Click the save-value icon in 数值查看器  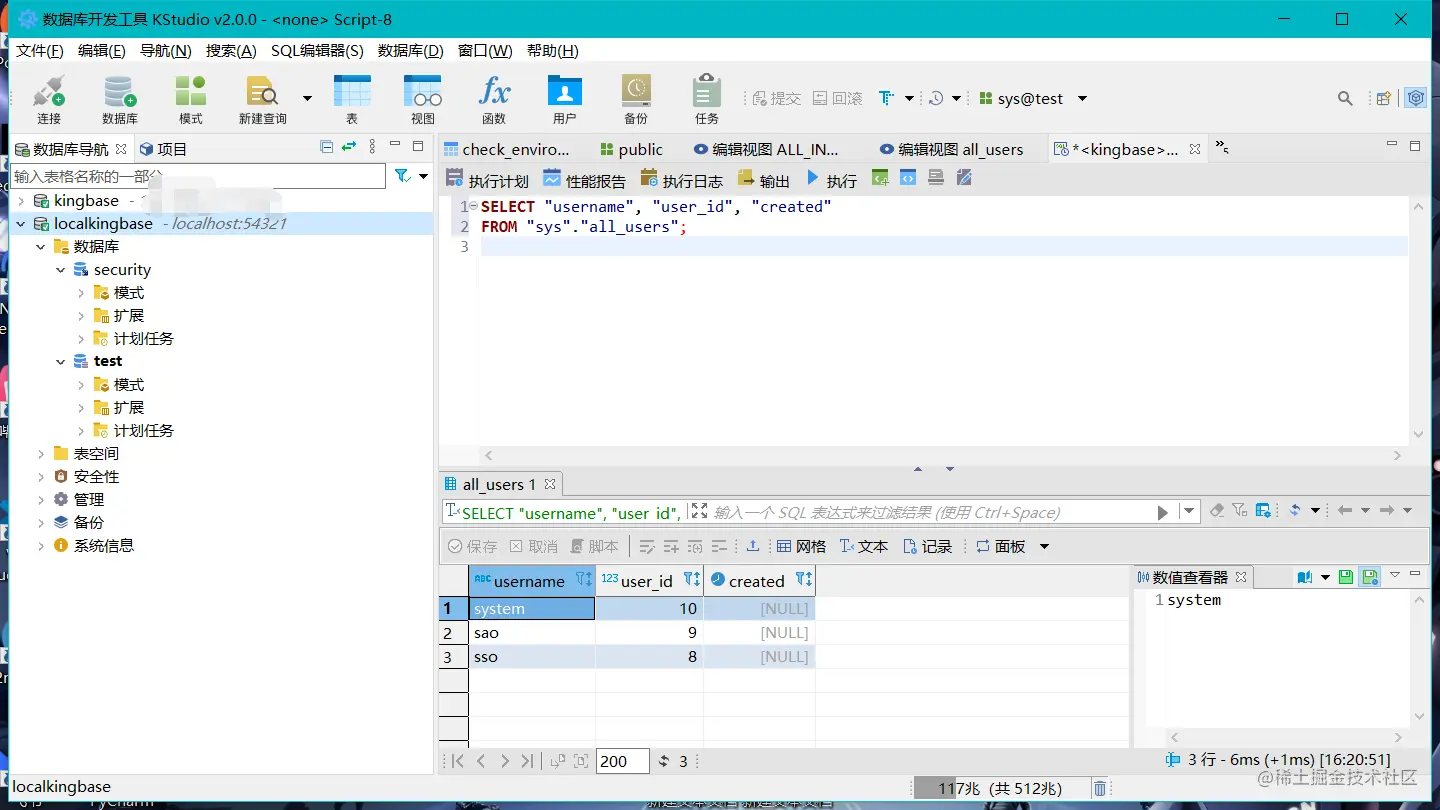point(1346,577)
